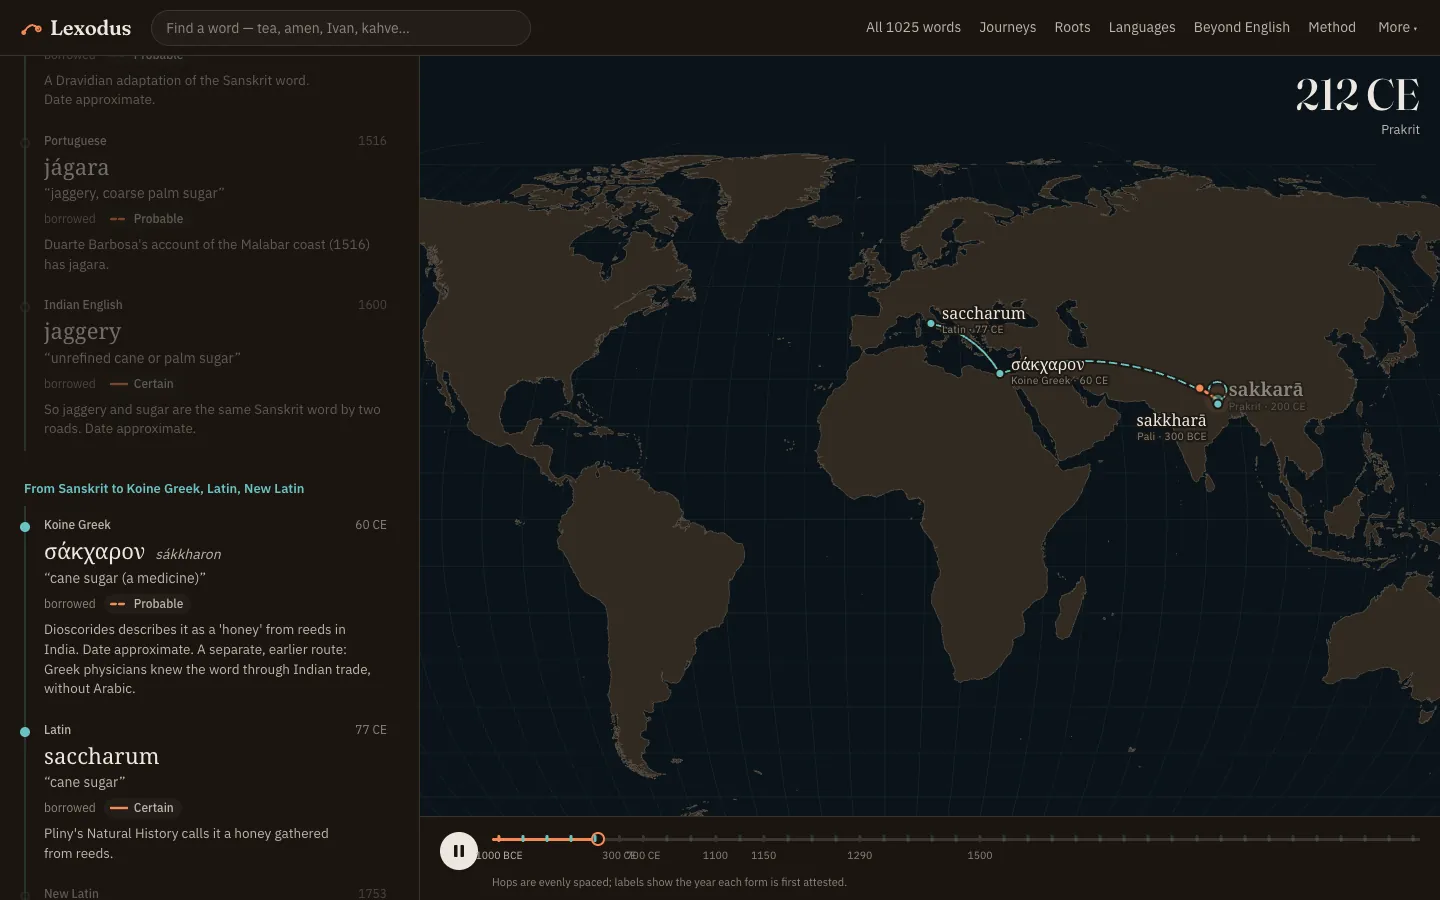Image resolution: width=1440 pixels, height=900 pixels.
Task: Open the Method page
Action: [x=1332, y=27]
